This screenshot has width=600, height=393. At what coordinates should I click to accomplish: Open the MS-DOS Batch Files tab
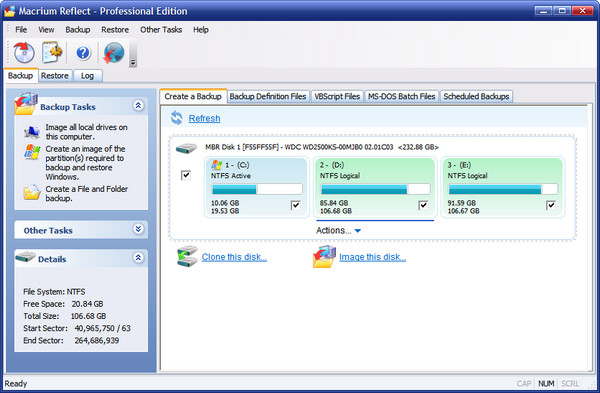point(401,96)
